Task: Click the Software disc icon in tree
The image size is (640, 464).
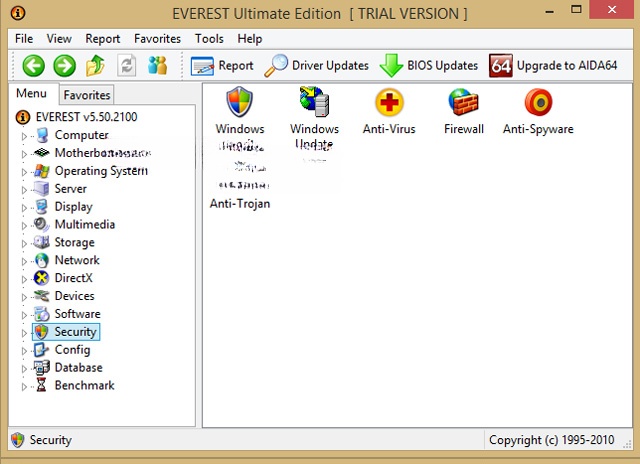Action: tap(42, 314)
